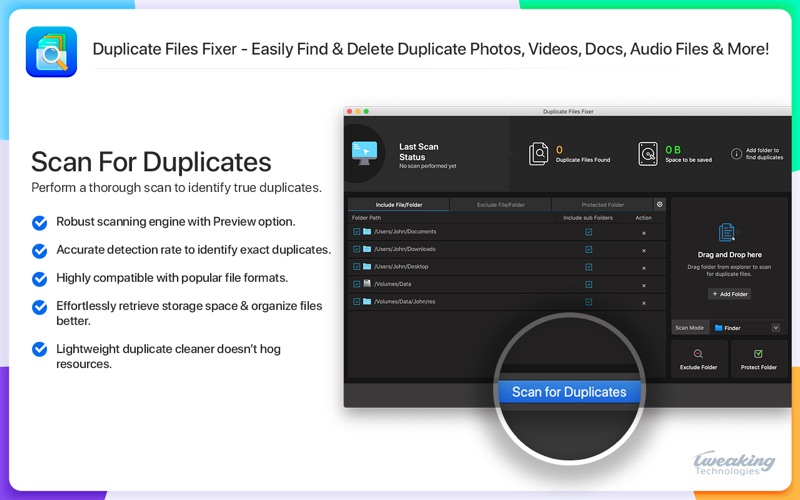Image resolution: width=800 pixels, height=500 pixels.
Task: Click the Protect Folder button label
Action: [x=759, y=367]
